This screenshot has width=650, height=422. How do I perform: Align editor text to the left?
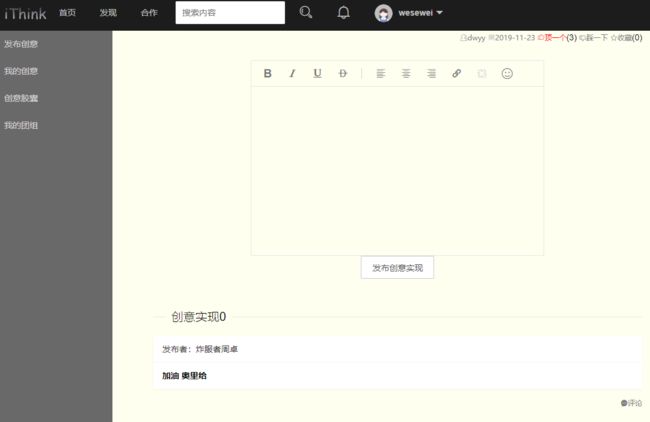click(381, 73)
